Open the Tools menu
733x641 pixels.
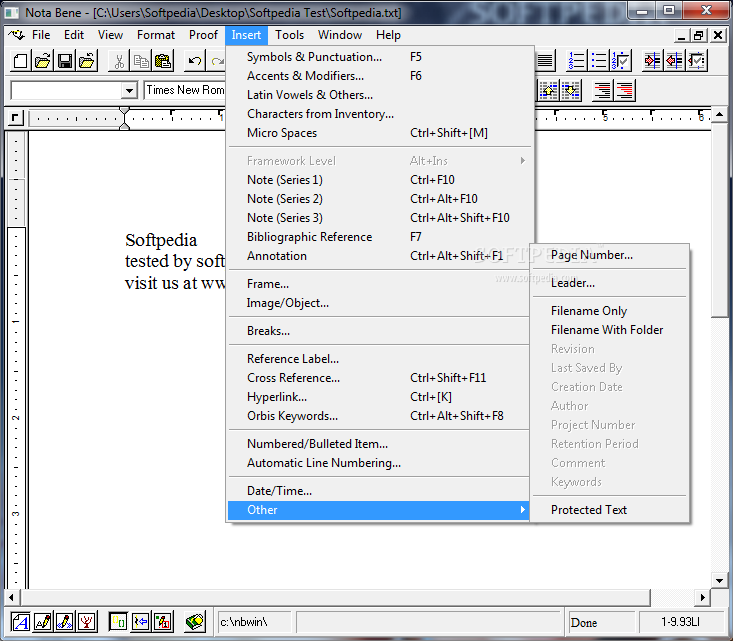tap(289, 35)
